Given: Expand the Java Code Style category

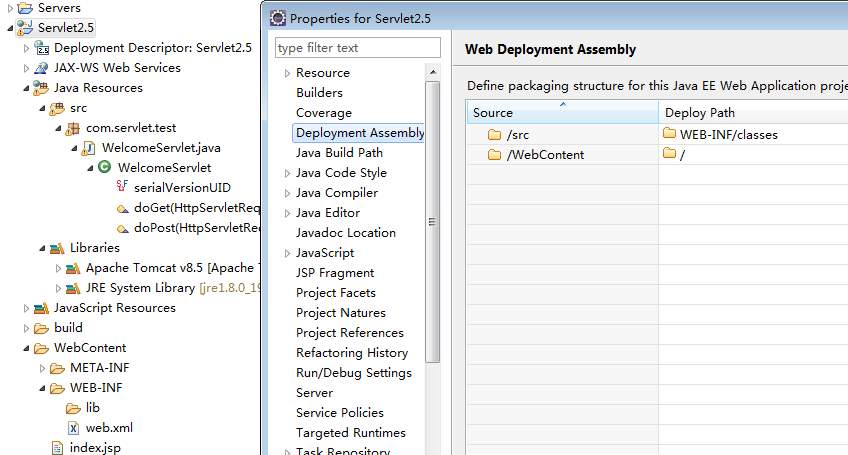Looking at the screenshot, I should click(287, 173).
